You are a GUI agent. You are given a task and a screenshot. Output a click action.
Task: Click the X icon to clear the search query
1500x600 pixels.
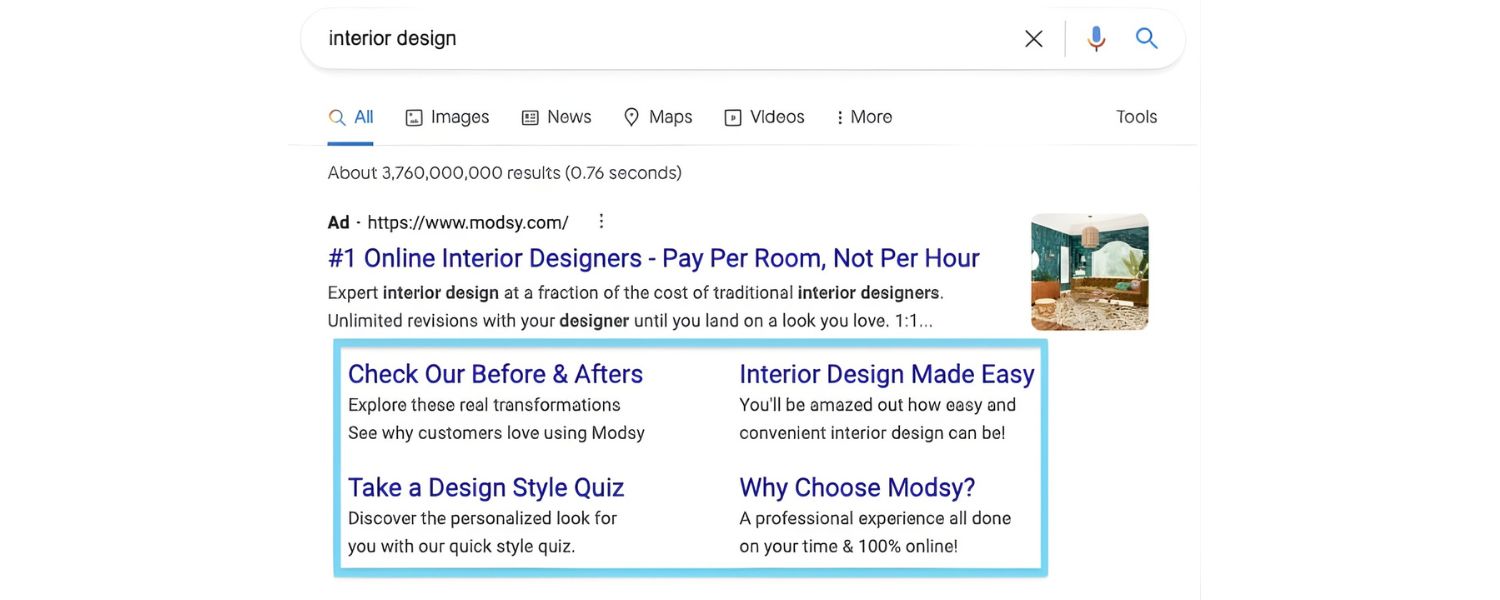click(1033, 37)
